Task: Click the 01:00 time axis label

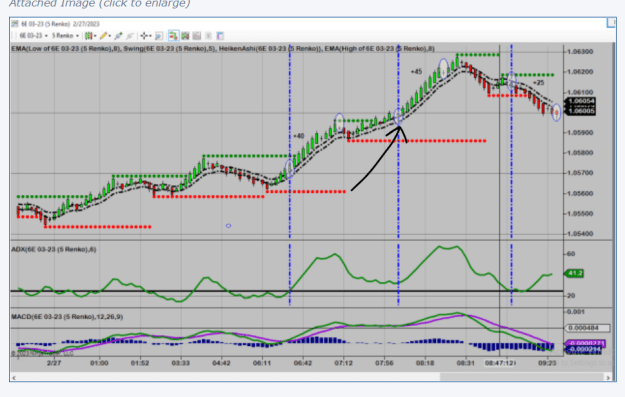Action: pyautogui.click(x=99, y=363)
